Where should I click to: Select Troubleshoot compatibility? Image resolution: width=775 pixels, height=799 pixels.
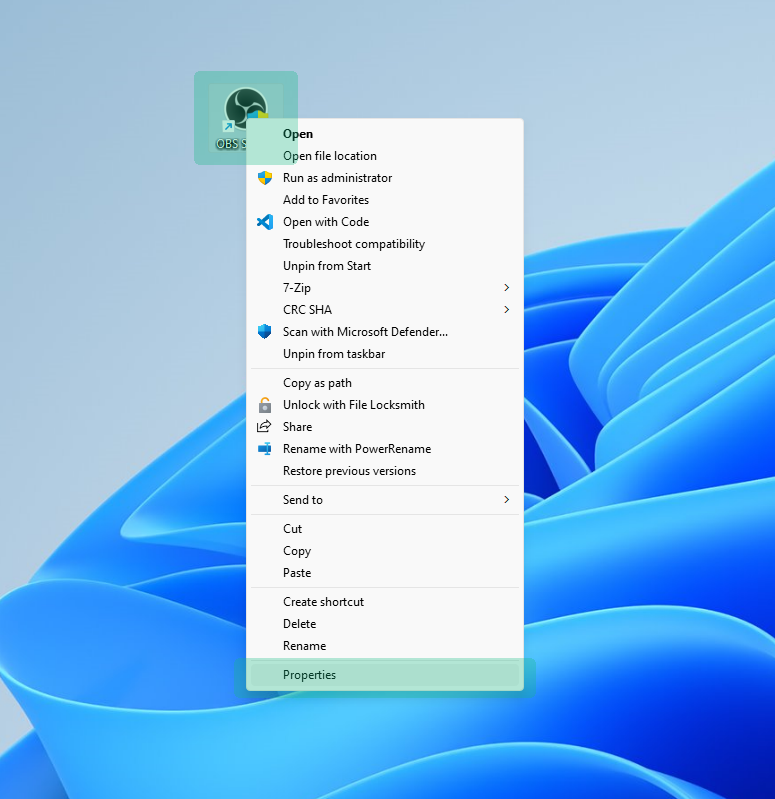pos(354,244)
